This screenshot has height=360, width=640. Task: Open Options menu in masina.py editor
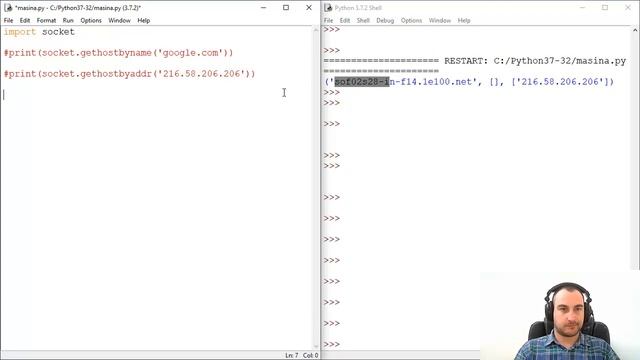[x=91, y=20]
